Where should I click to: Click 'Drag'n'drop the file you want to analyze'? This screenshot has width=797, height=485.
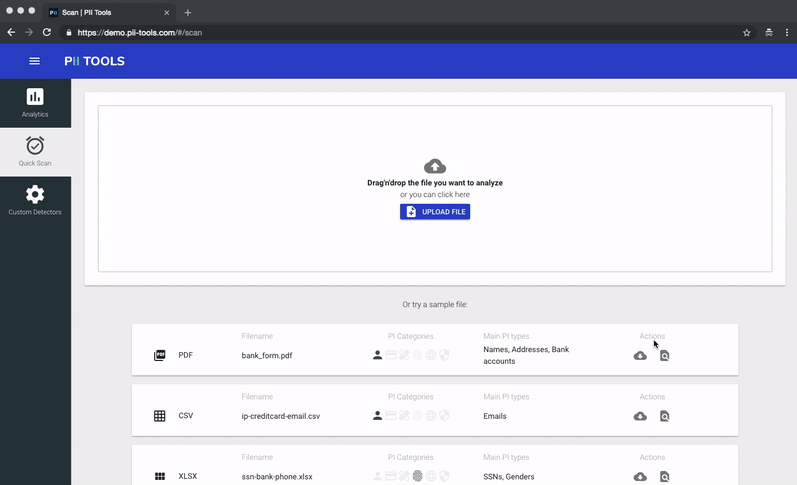[x=435, y=183]
